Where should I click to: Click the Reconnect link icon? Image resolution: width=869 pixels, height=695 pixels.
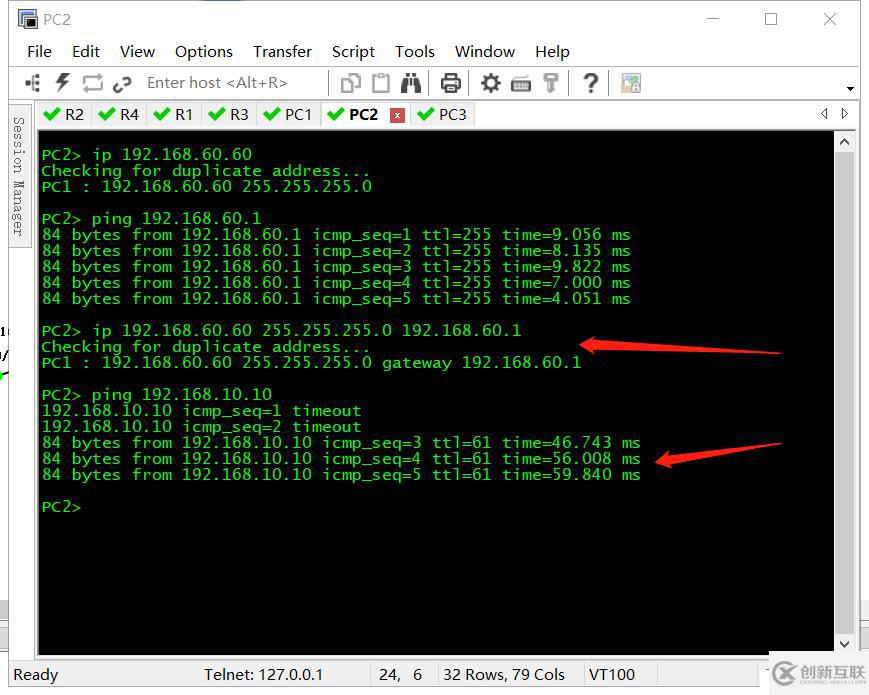pyautogui.click(x=122, y=84)
